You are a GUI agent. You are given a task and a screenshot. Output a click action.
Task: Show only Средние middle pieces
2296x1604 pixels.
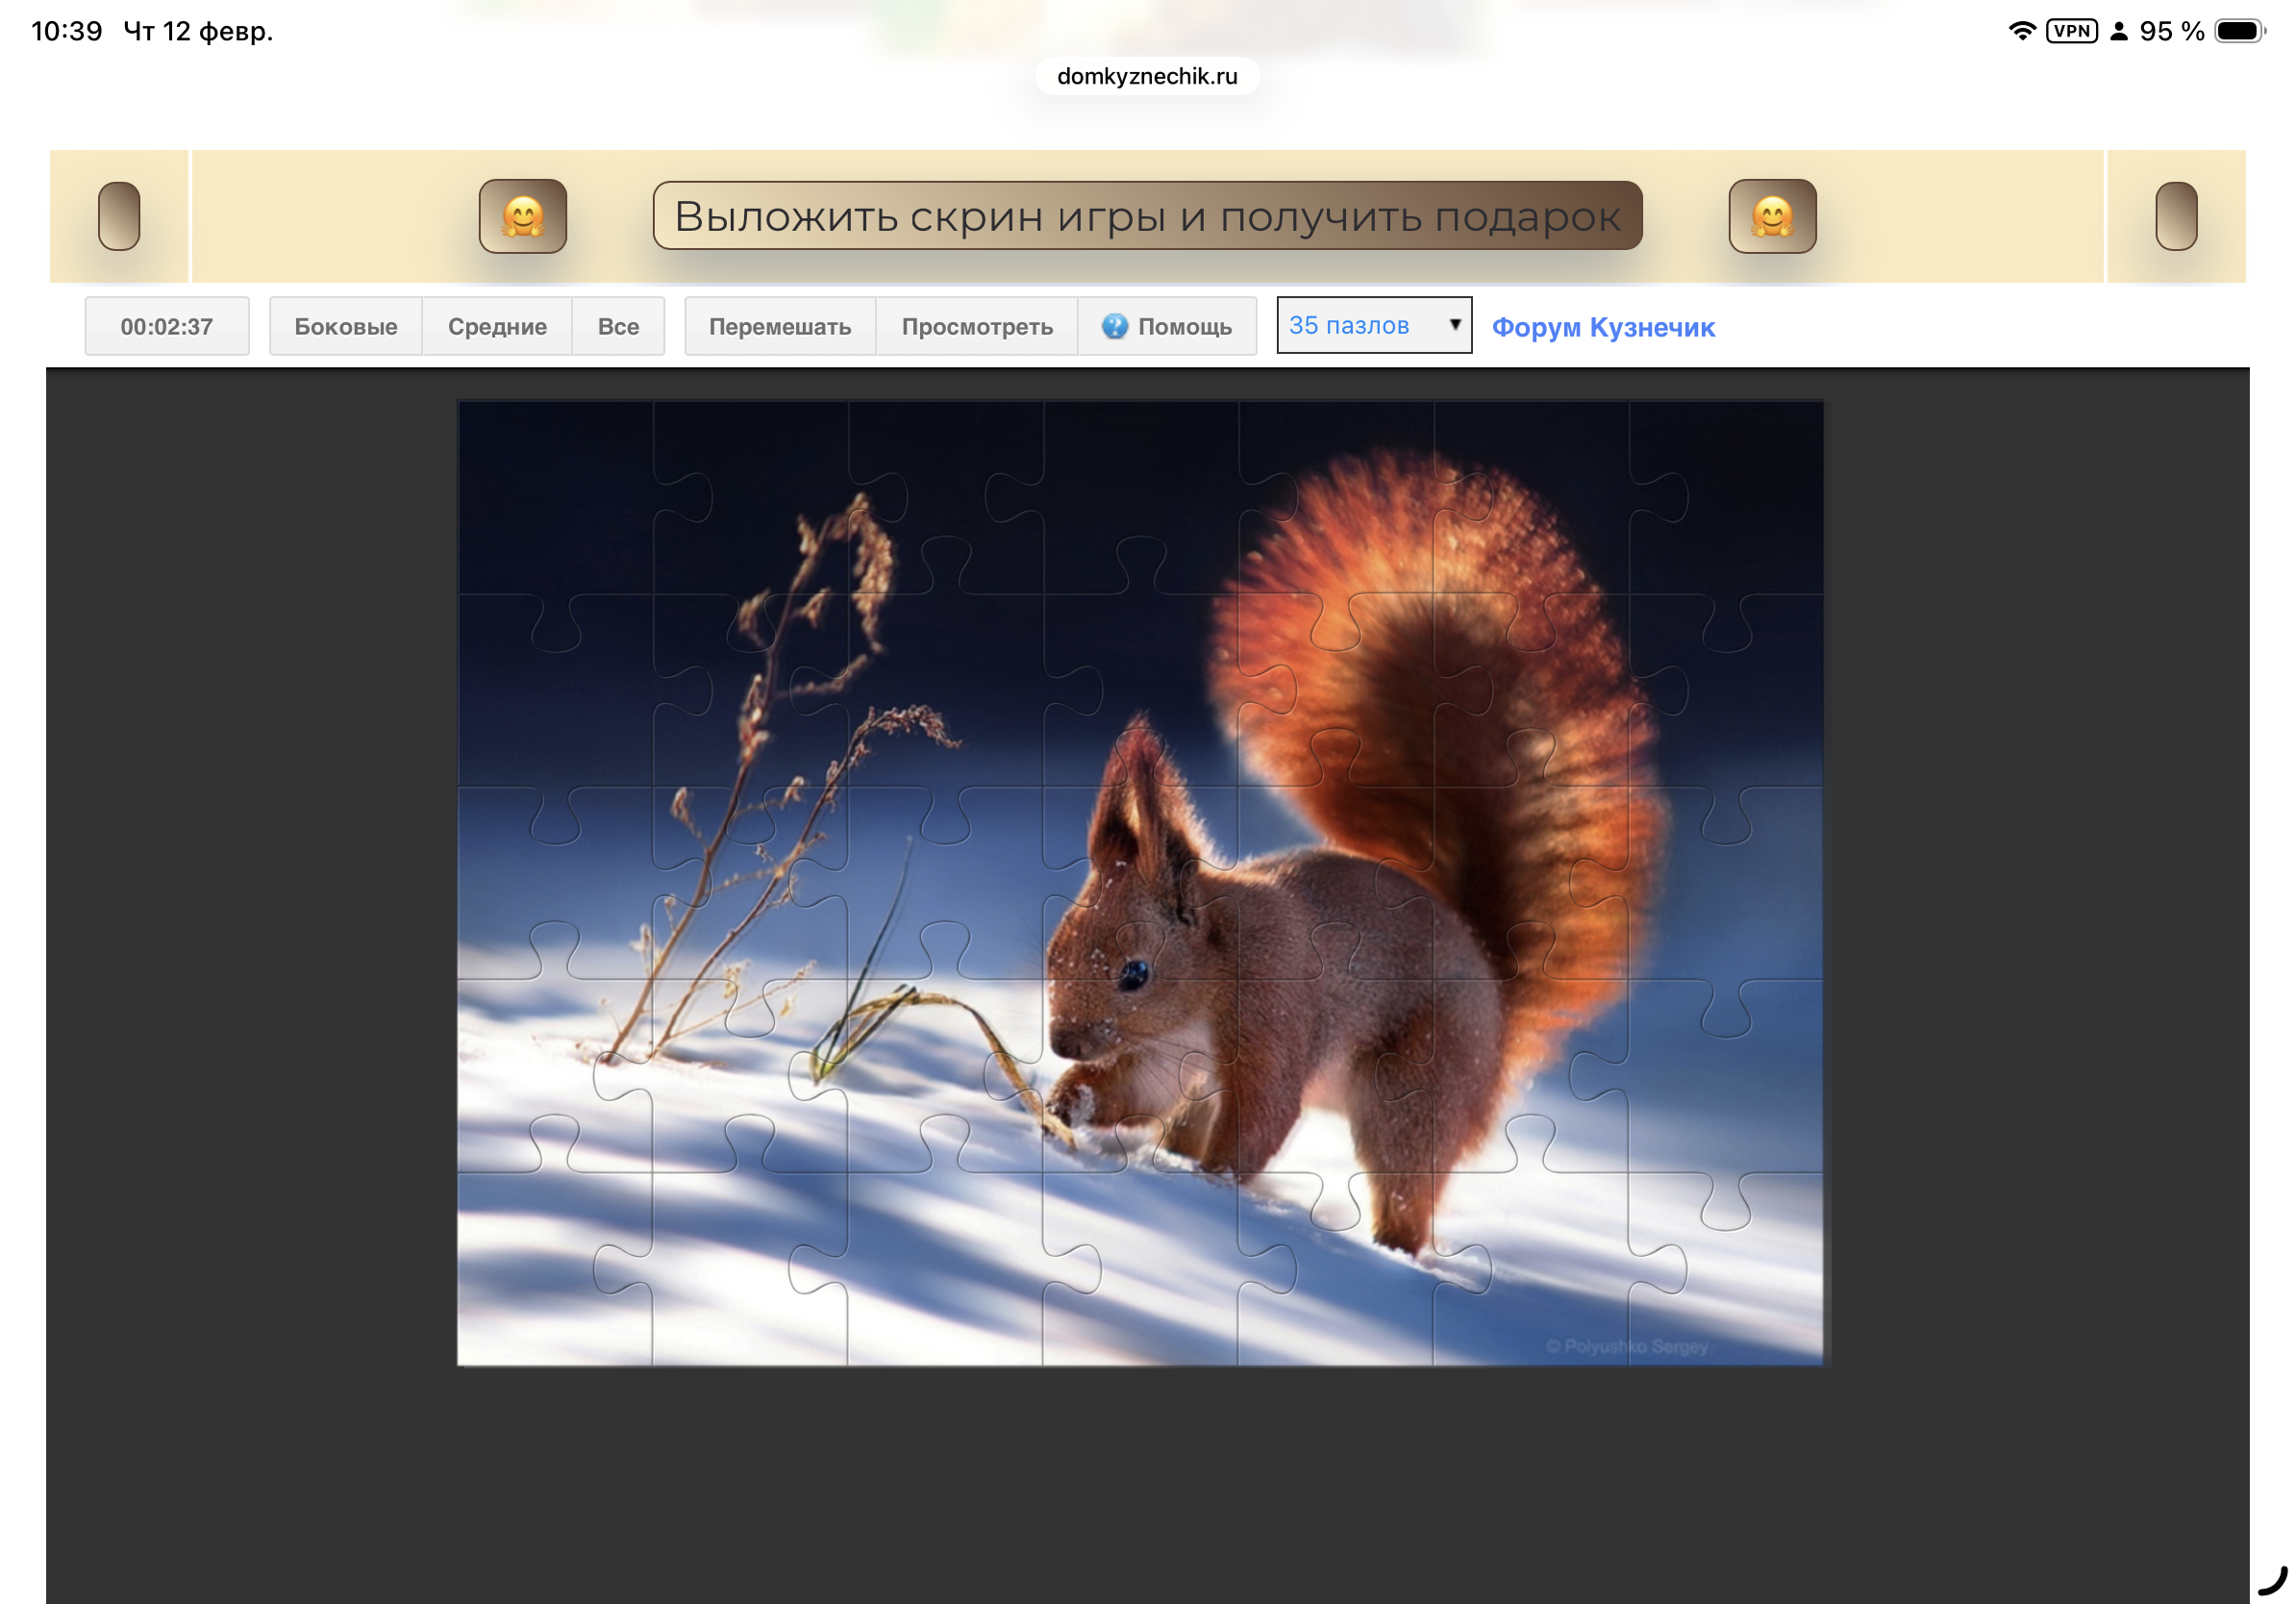pyautogui.click(x=497, y=327)
